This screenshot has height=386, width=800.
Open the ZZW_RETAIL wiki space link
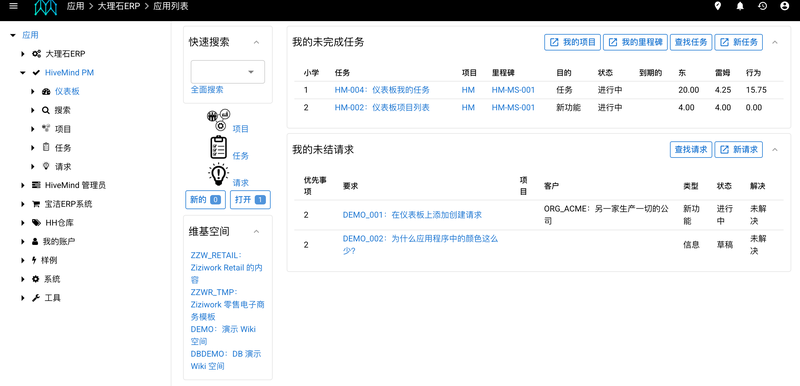(227, 267)
